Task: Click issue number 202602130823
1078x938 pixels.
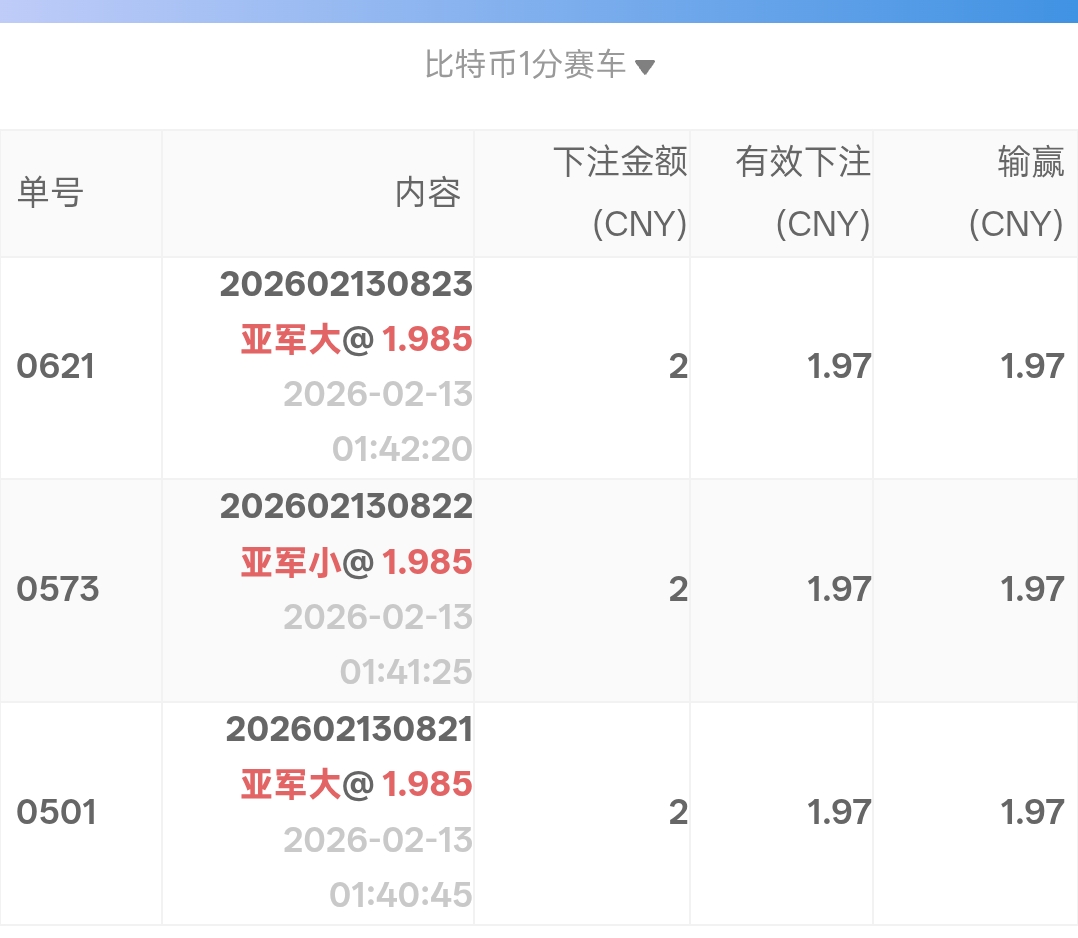Action: [346, 285]
